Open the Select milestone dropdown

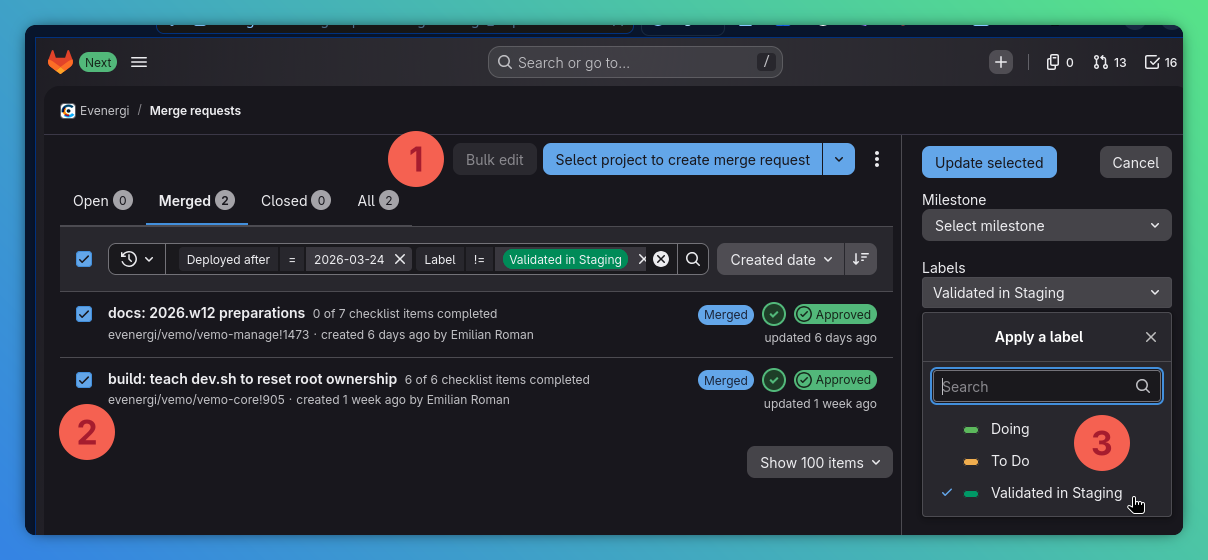(1046, 226)
